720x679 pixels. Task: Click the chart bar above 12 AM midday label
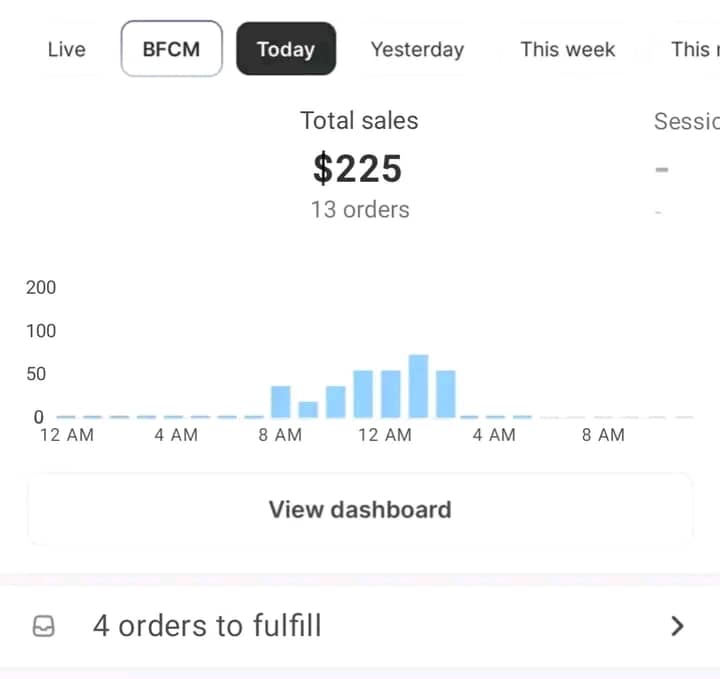(x=390, y=393)
